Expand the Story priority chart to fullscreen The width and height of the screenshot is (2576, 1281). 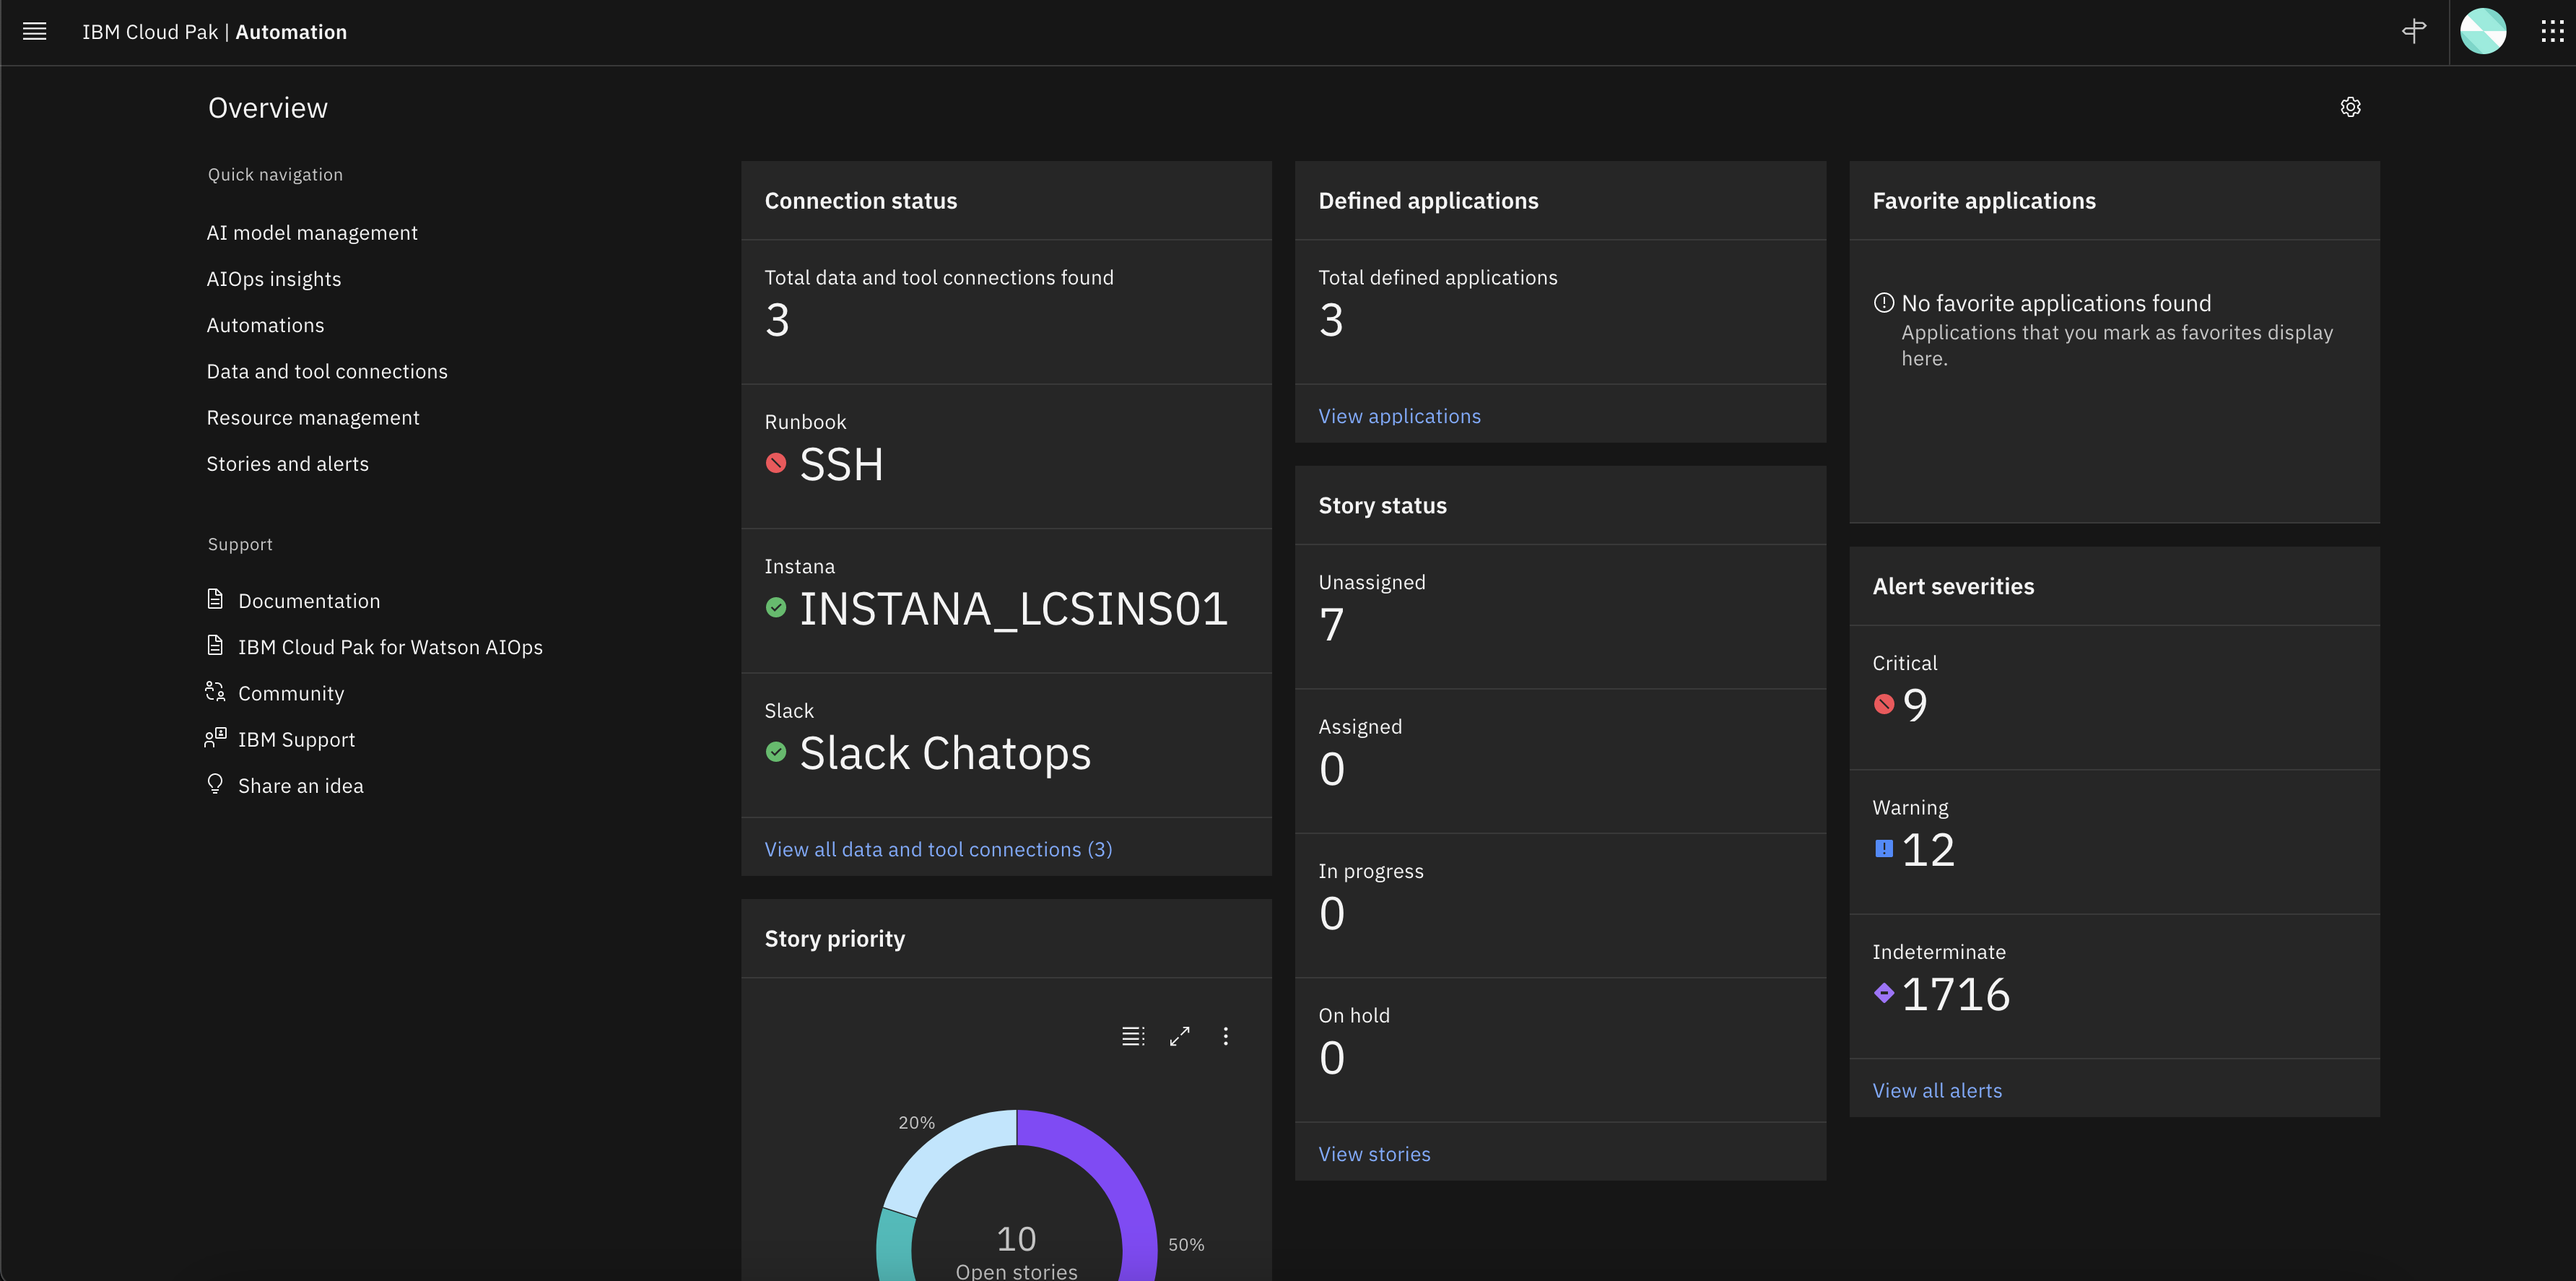click(x=1180, y=1036)
